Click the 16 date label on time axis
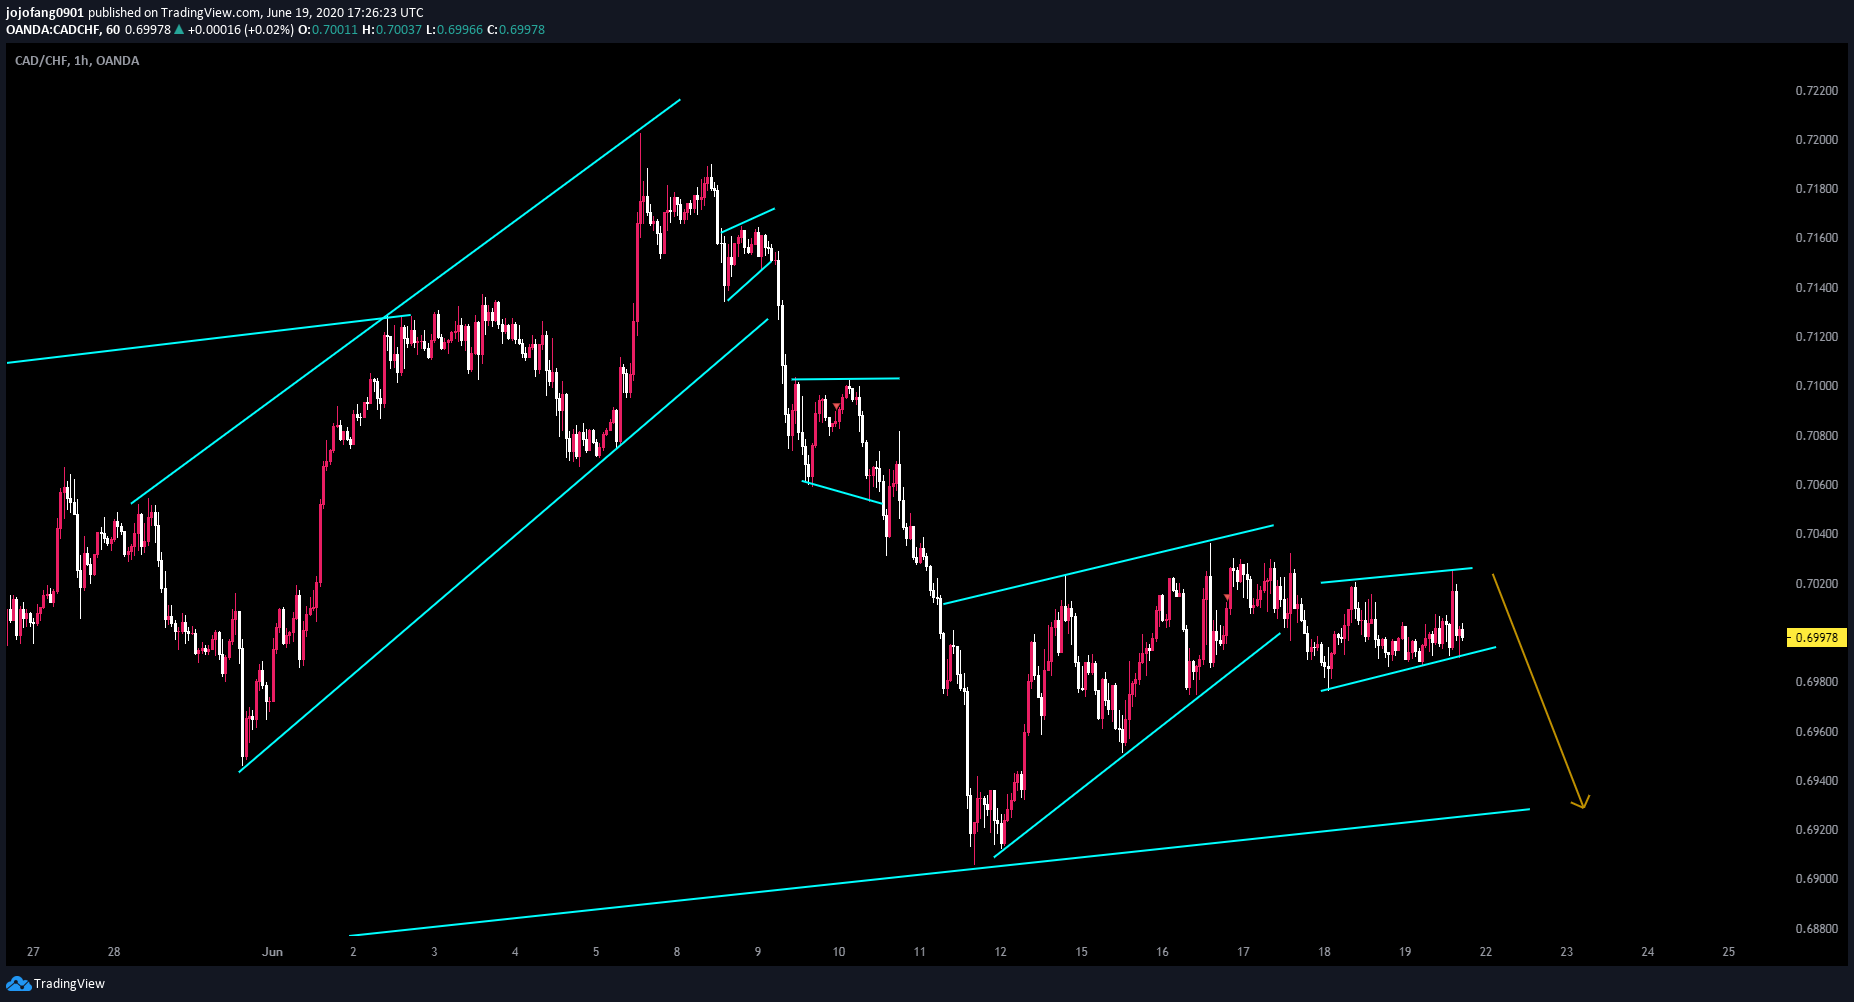This screenshot has width=1854, height=1002. [1163, 952]
